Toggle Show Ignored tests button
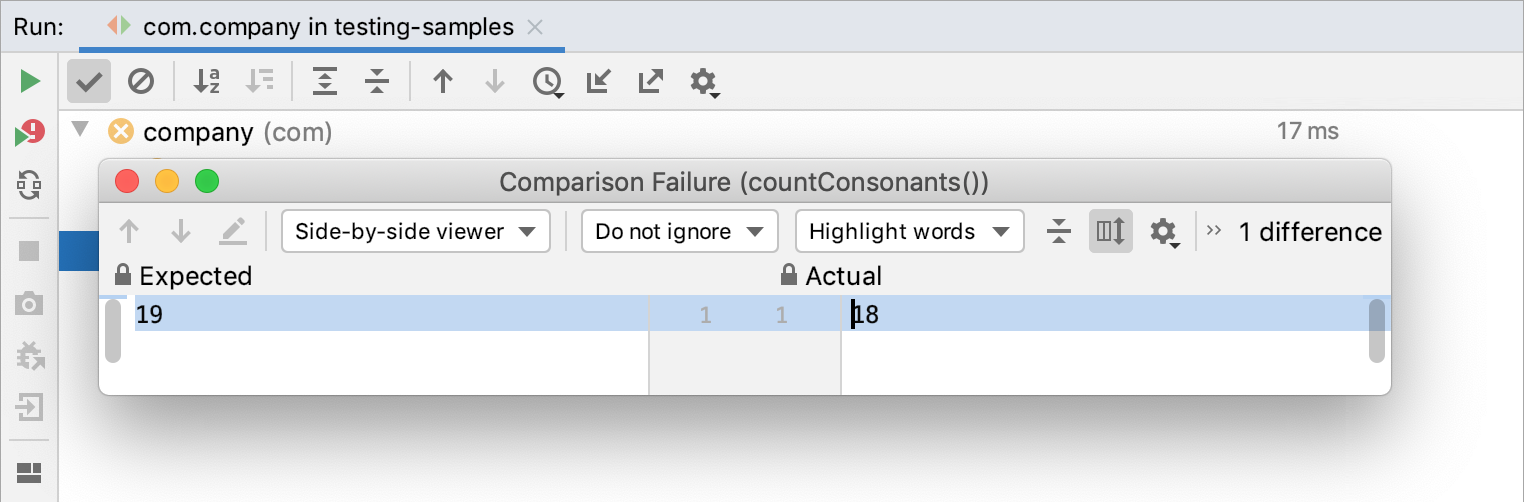1524x502 pixels. coord(141,81)
